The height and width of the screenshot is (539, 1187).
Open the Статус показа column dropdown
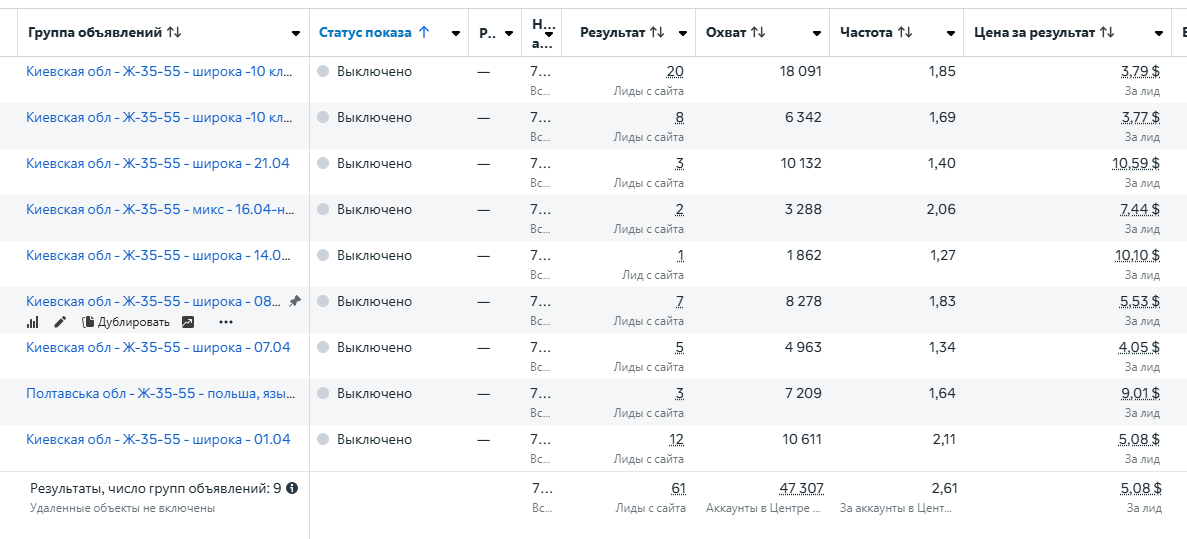456,33
